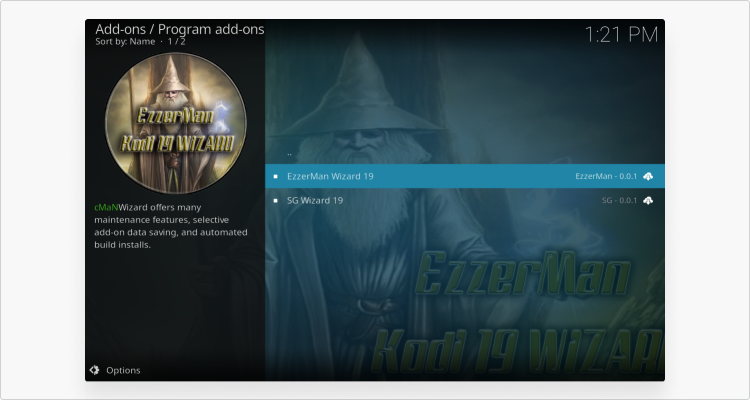Image resolution: width=750 pixels, height=400 pixels.
Task: Open the Options gear icon
Action: [94, 370]
